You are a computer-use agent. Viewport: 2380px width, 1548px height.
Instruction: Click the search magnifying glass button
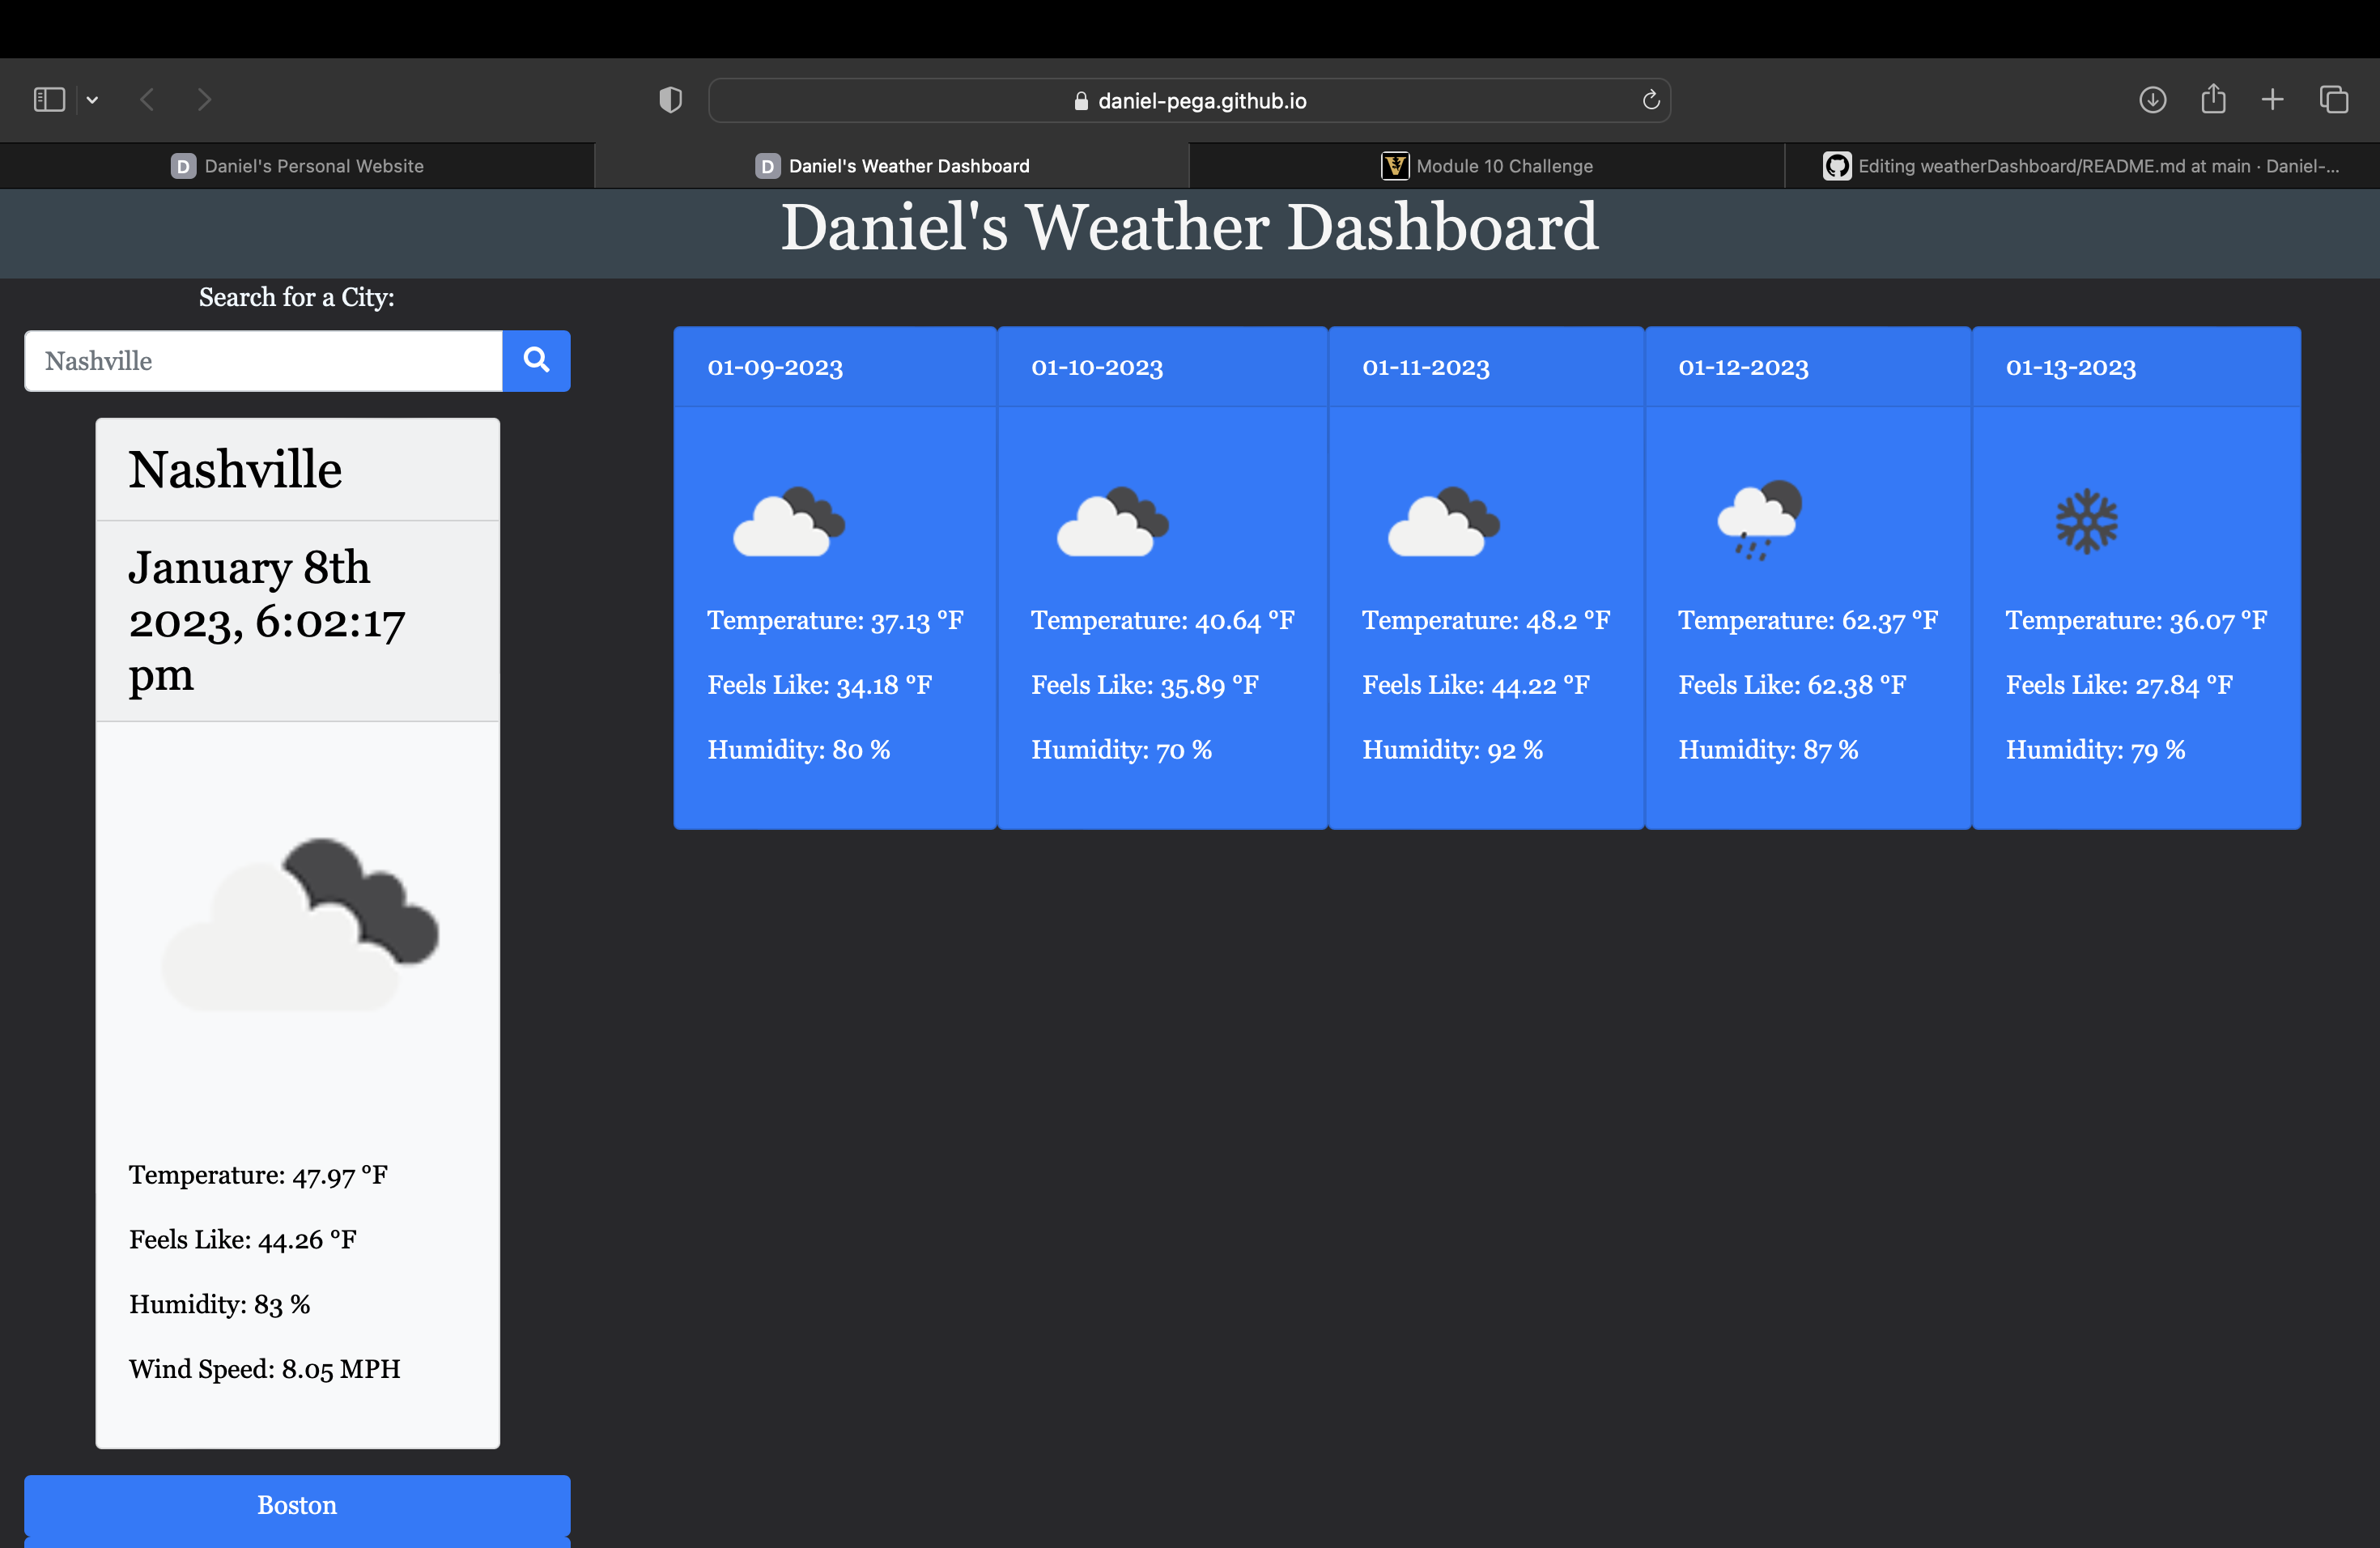coord(536,361)
